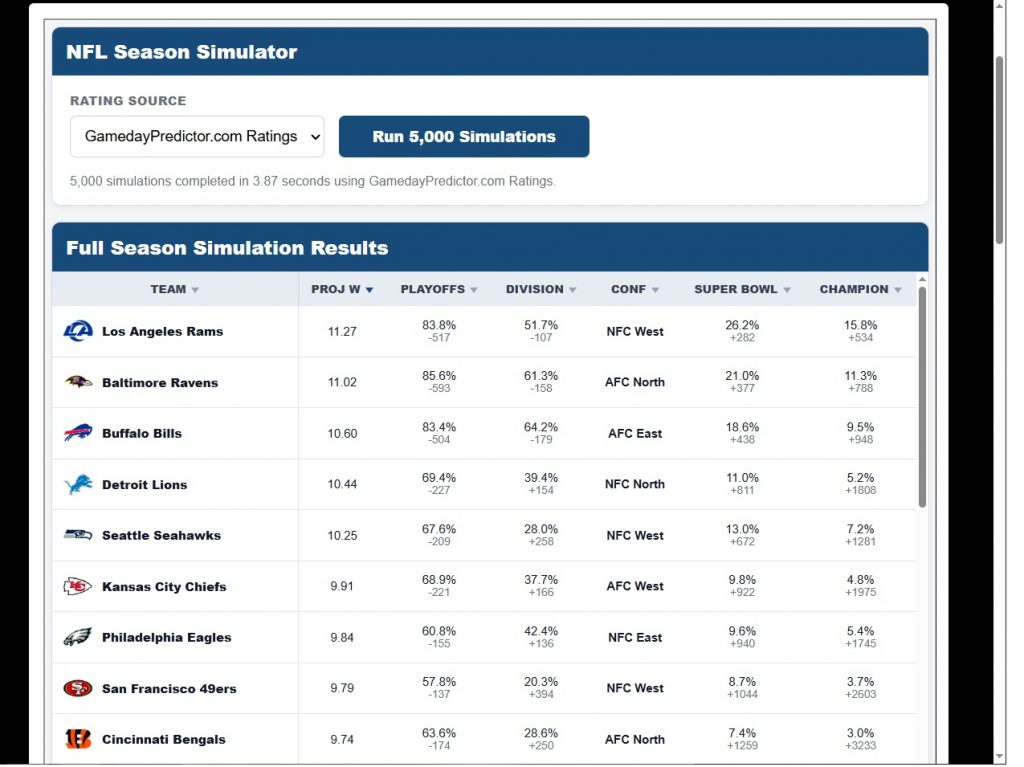The height and width of the screenshot is (767, 1024).
Task: Click the Kansas City Chiefs logo
Action: tap(78, 586)
